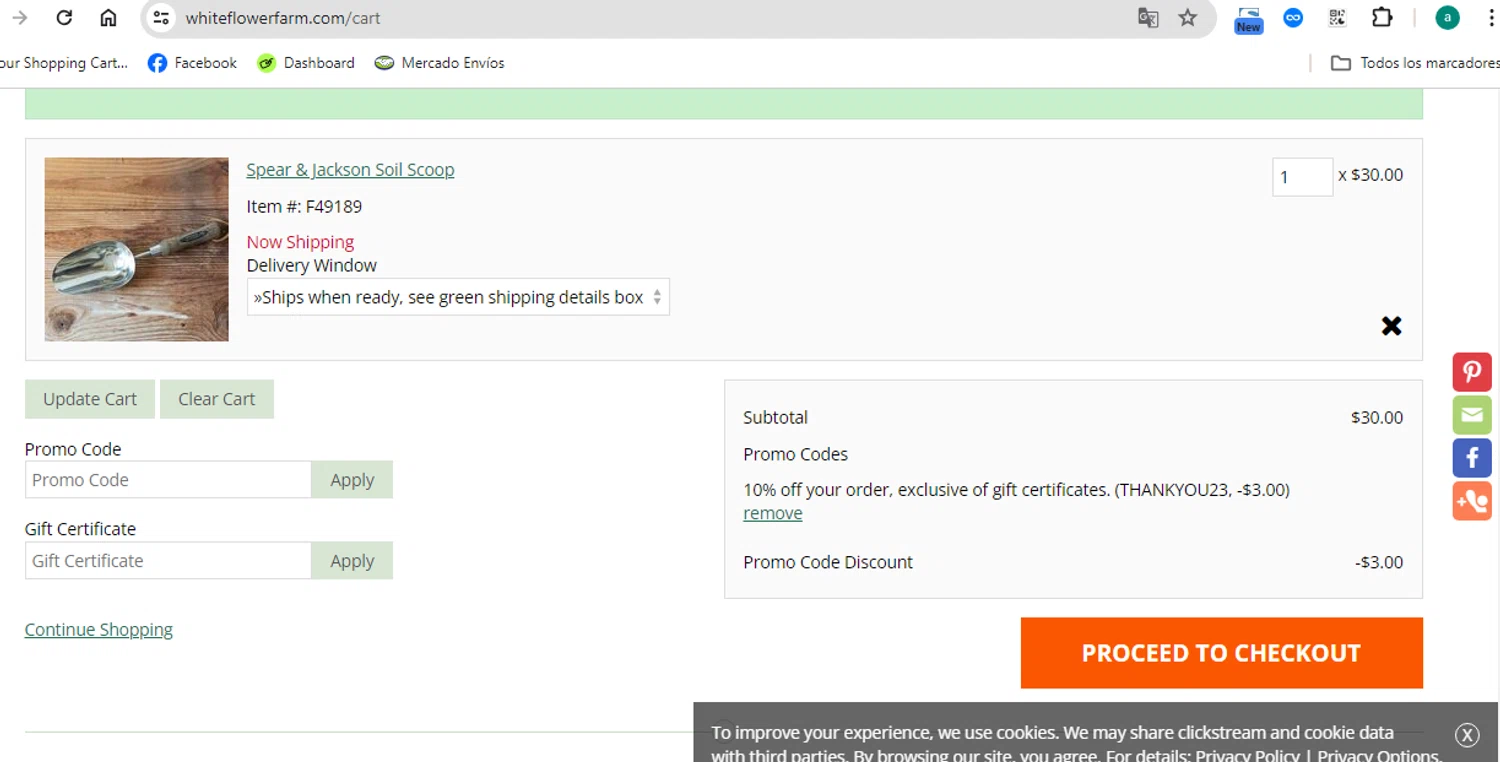Click Proceed to Checkout
This screenshot has width=1500, height=762.
(x=1221, y=653)
